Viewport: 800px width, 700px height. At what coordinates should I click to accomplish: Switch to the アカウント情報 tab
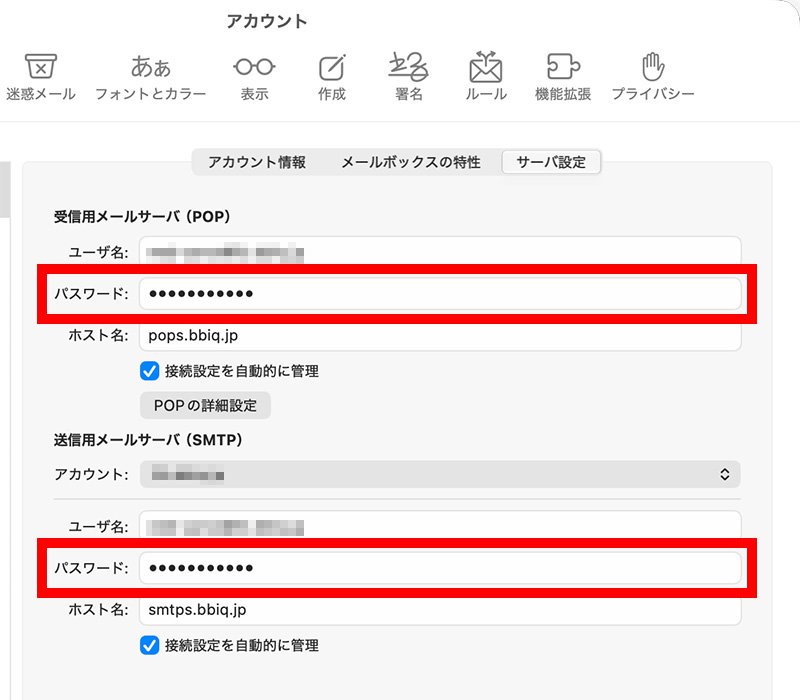[257, 162]
